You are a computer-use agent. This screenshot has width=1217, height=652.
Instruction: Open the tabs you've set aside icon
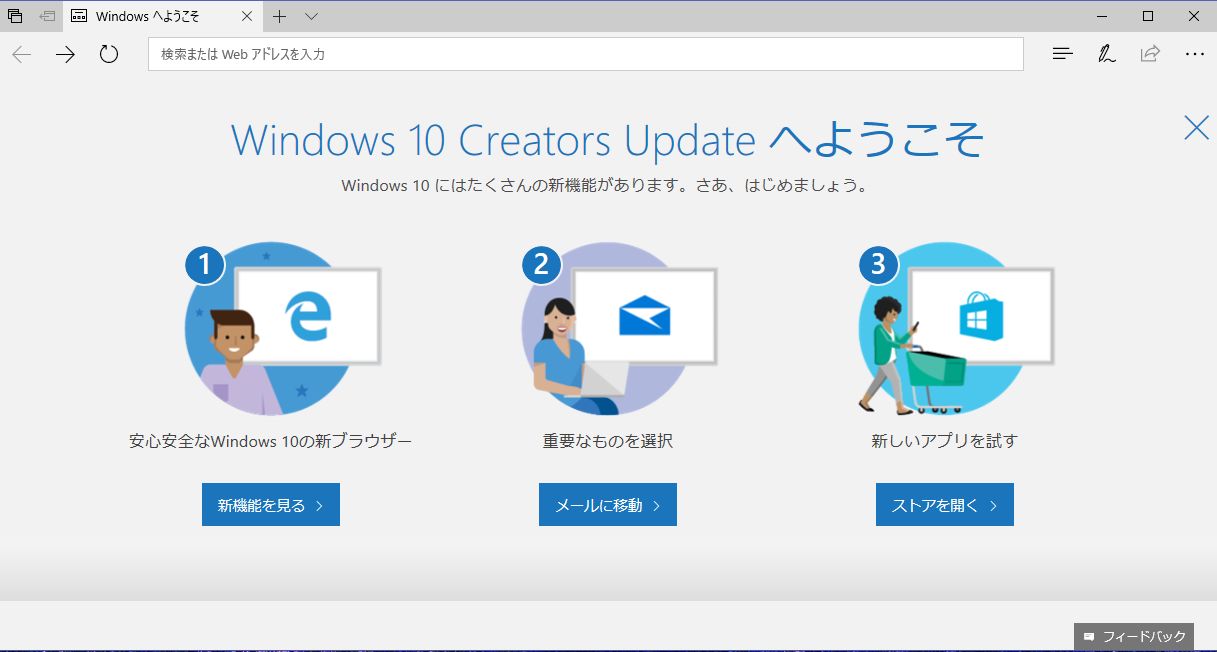click(x=15, y=16)
